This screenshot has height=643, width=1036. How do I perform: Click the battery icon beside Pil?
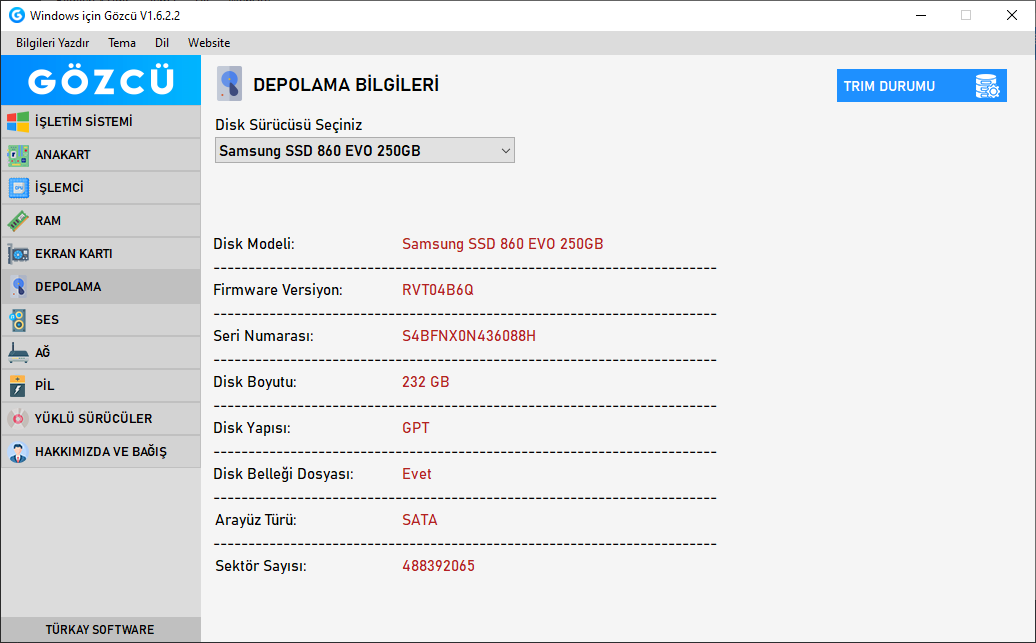(18, 386)
